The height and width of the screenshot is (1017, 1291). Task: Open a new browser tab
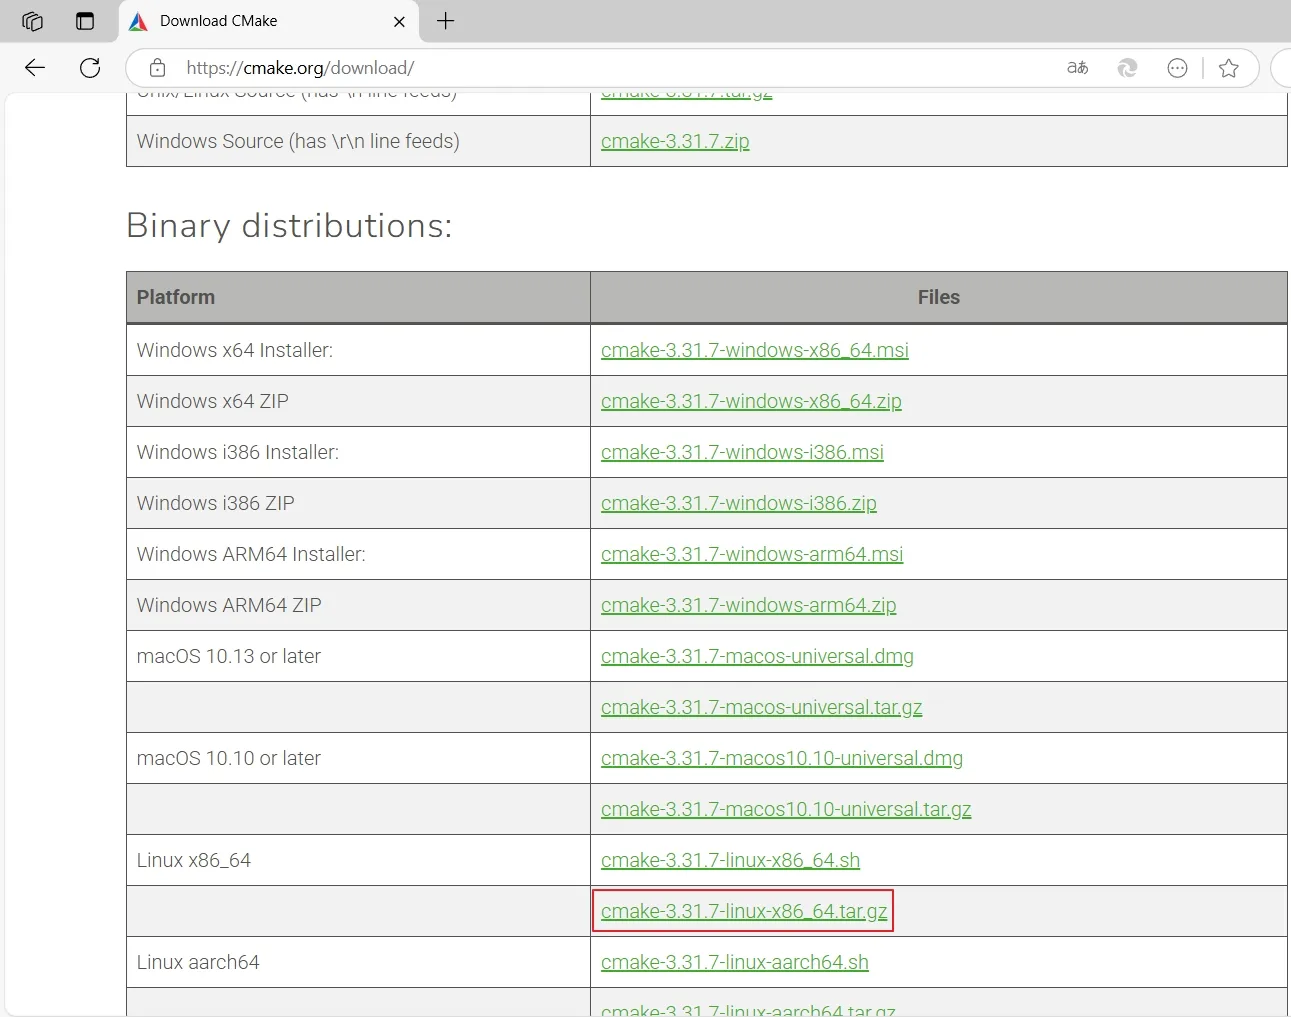(x=445, y=21)
